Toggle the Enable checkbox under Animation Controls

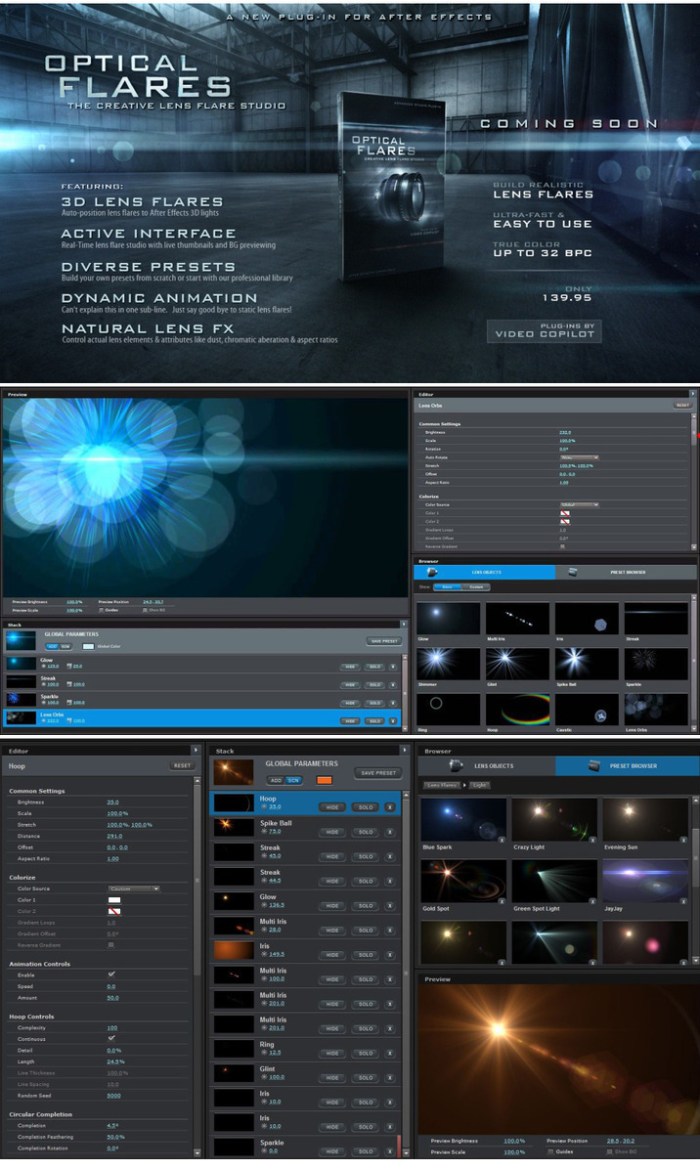111,973
